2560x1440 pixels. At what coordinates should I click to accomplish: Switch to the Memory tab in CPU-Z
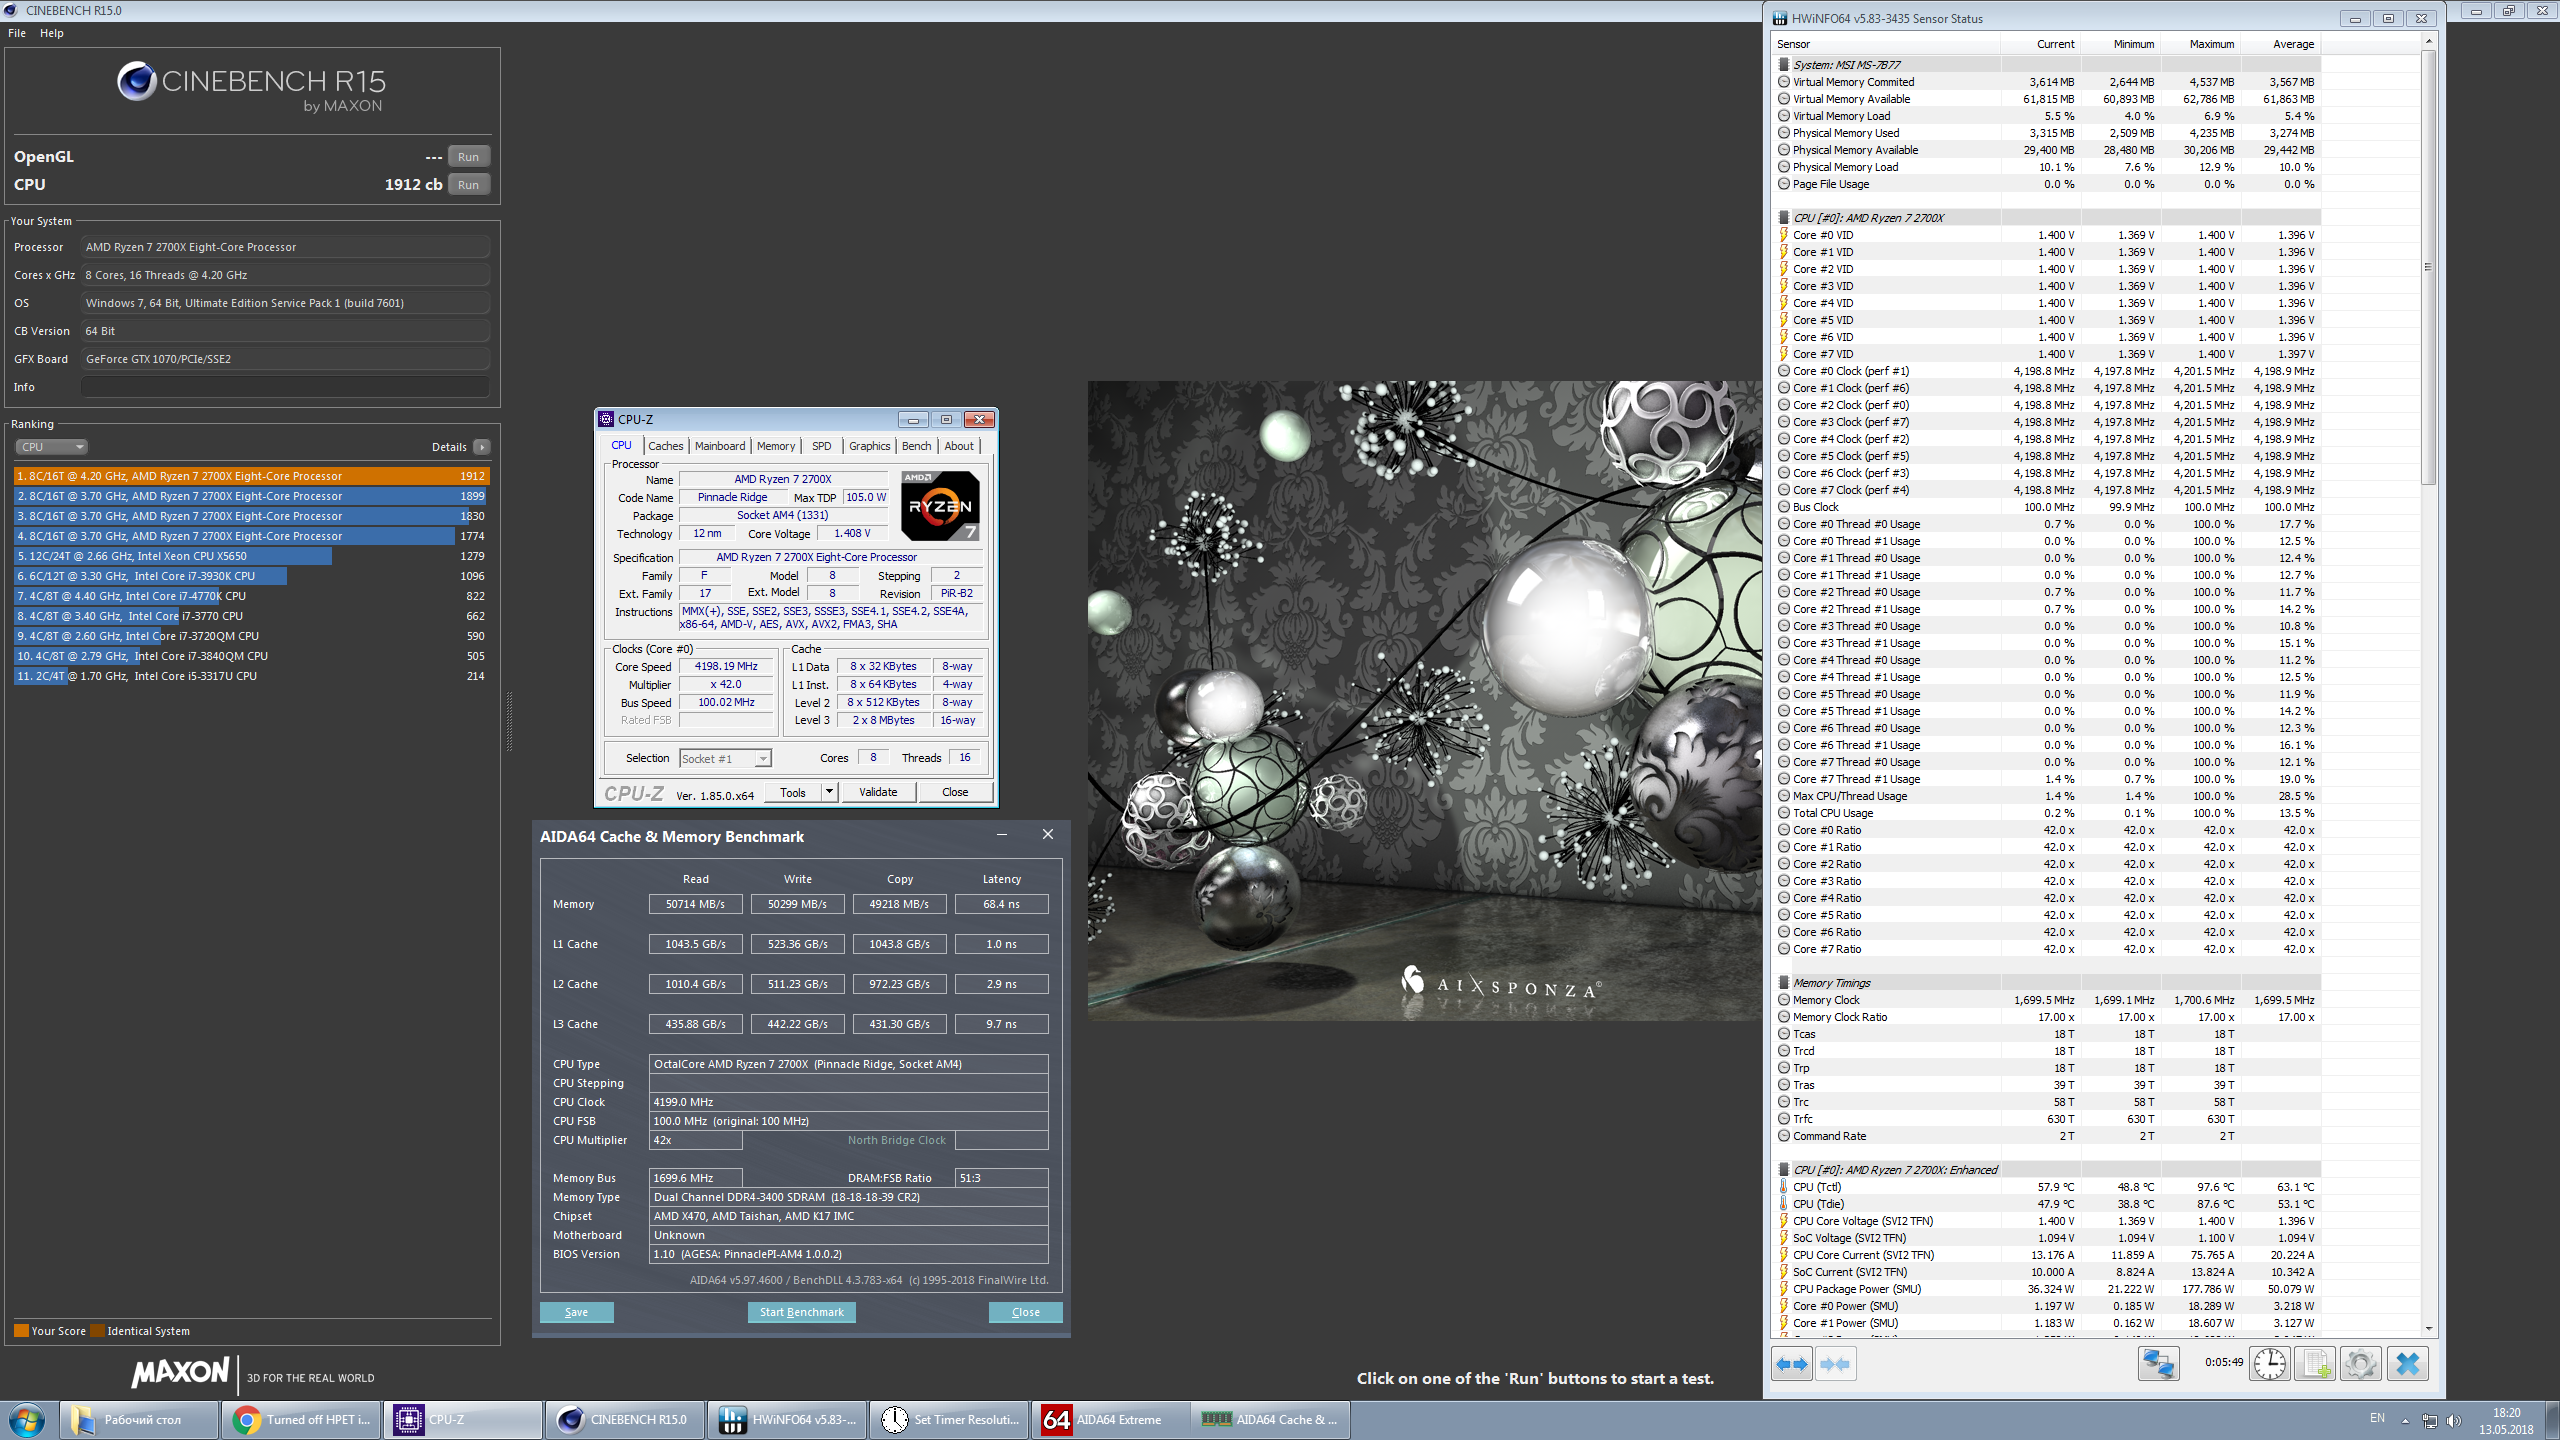coord(775,446)
